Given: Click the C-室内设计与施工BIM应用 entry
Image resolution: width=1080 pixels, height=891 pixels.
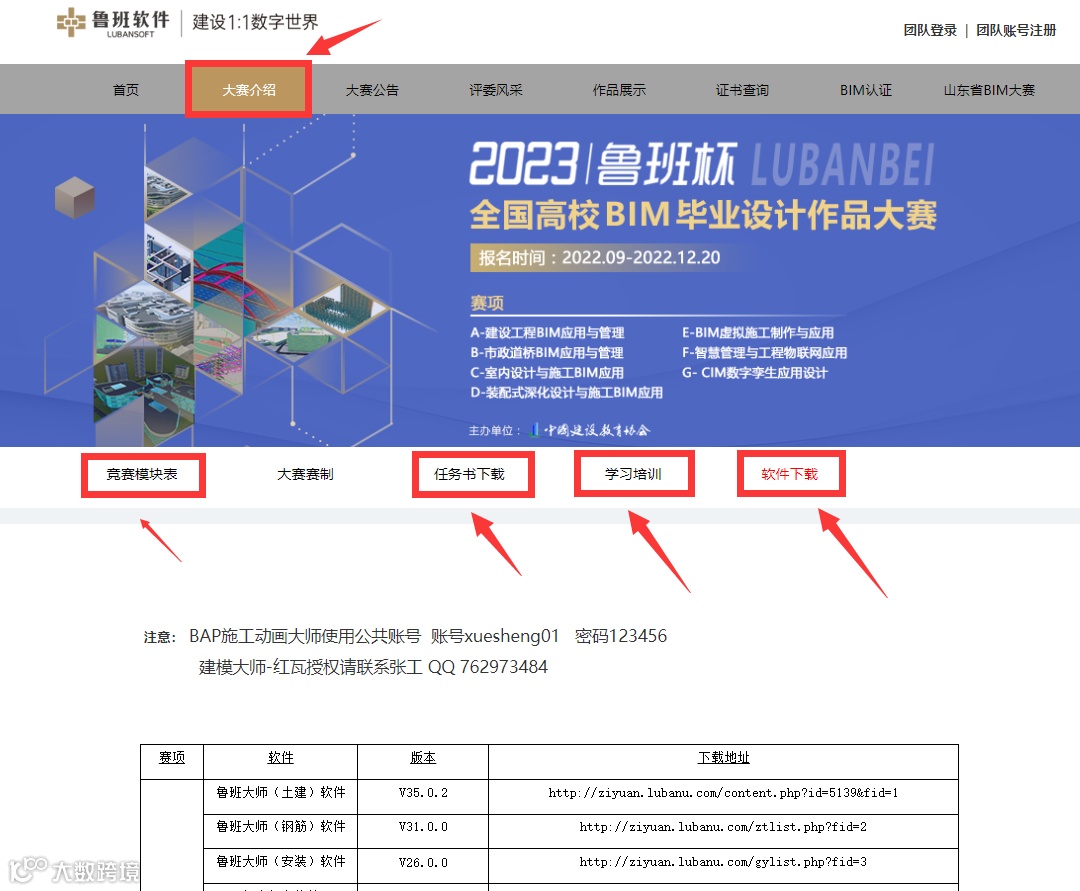Looking at the screenshot, I should 547,373.
